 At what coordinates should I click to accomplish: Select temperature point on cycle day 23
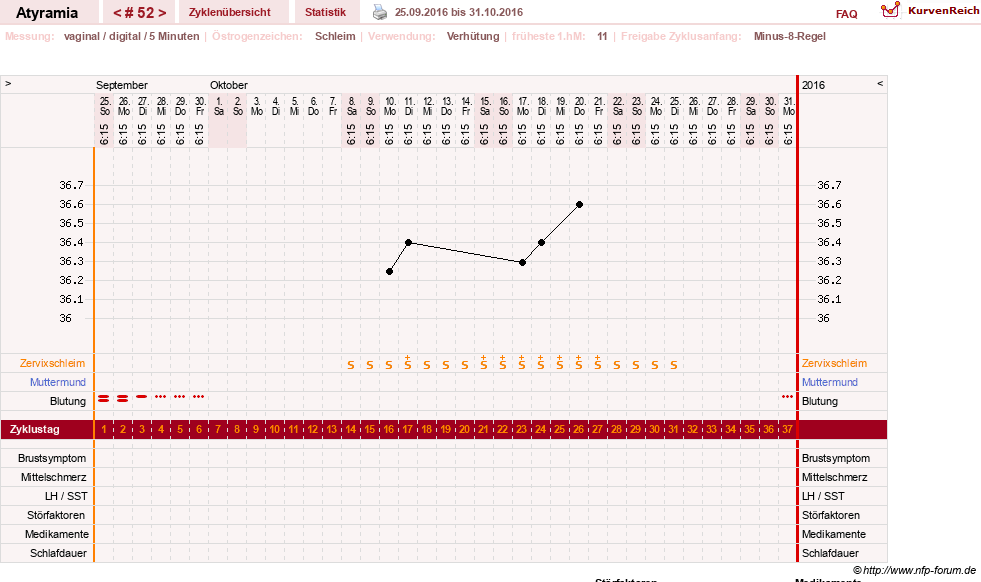tap(522, 262)
